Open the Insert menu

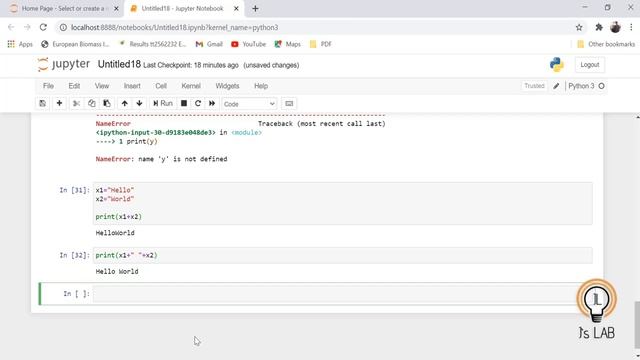[132, 86]
